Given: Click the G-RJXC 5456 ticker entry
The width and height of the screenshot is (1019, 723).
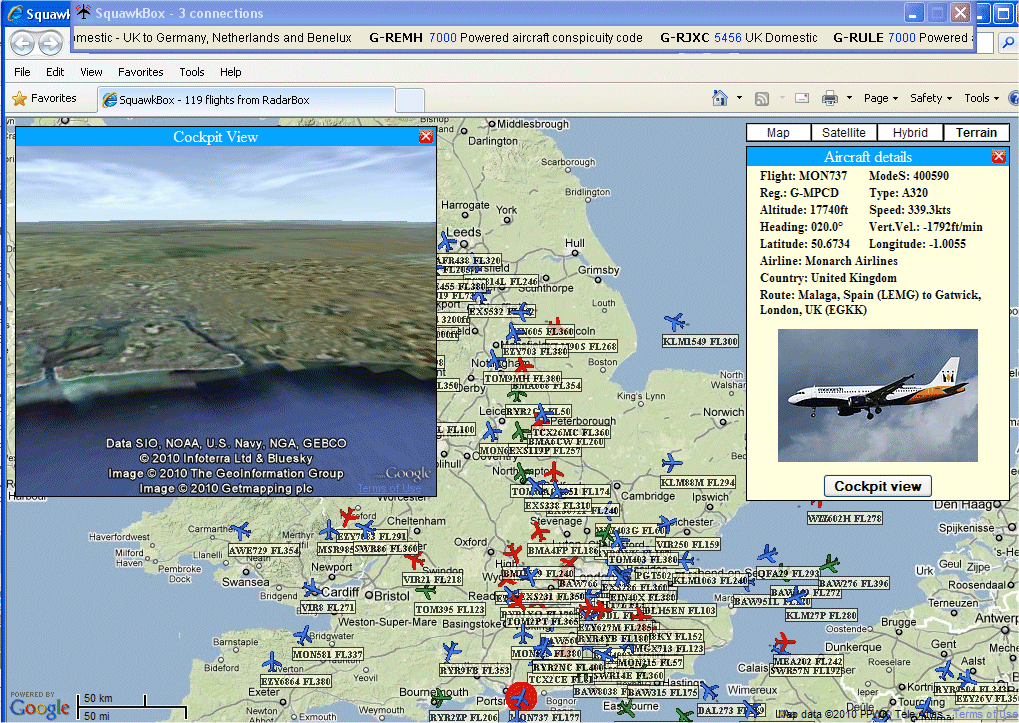Looking at the screenshot, I should coord(739,38).
